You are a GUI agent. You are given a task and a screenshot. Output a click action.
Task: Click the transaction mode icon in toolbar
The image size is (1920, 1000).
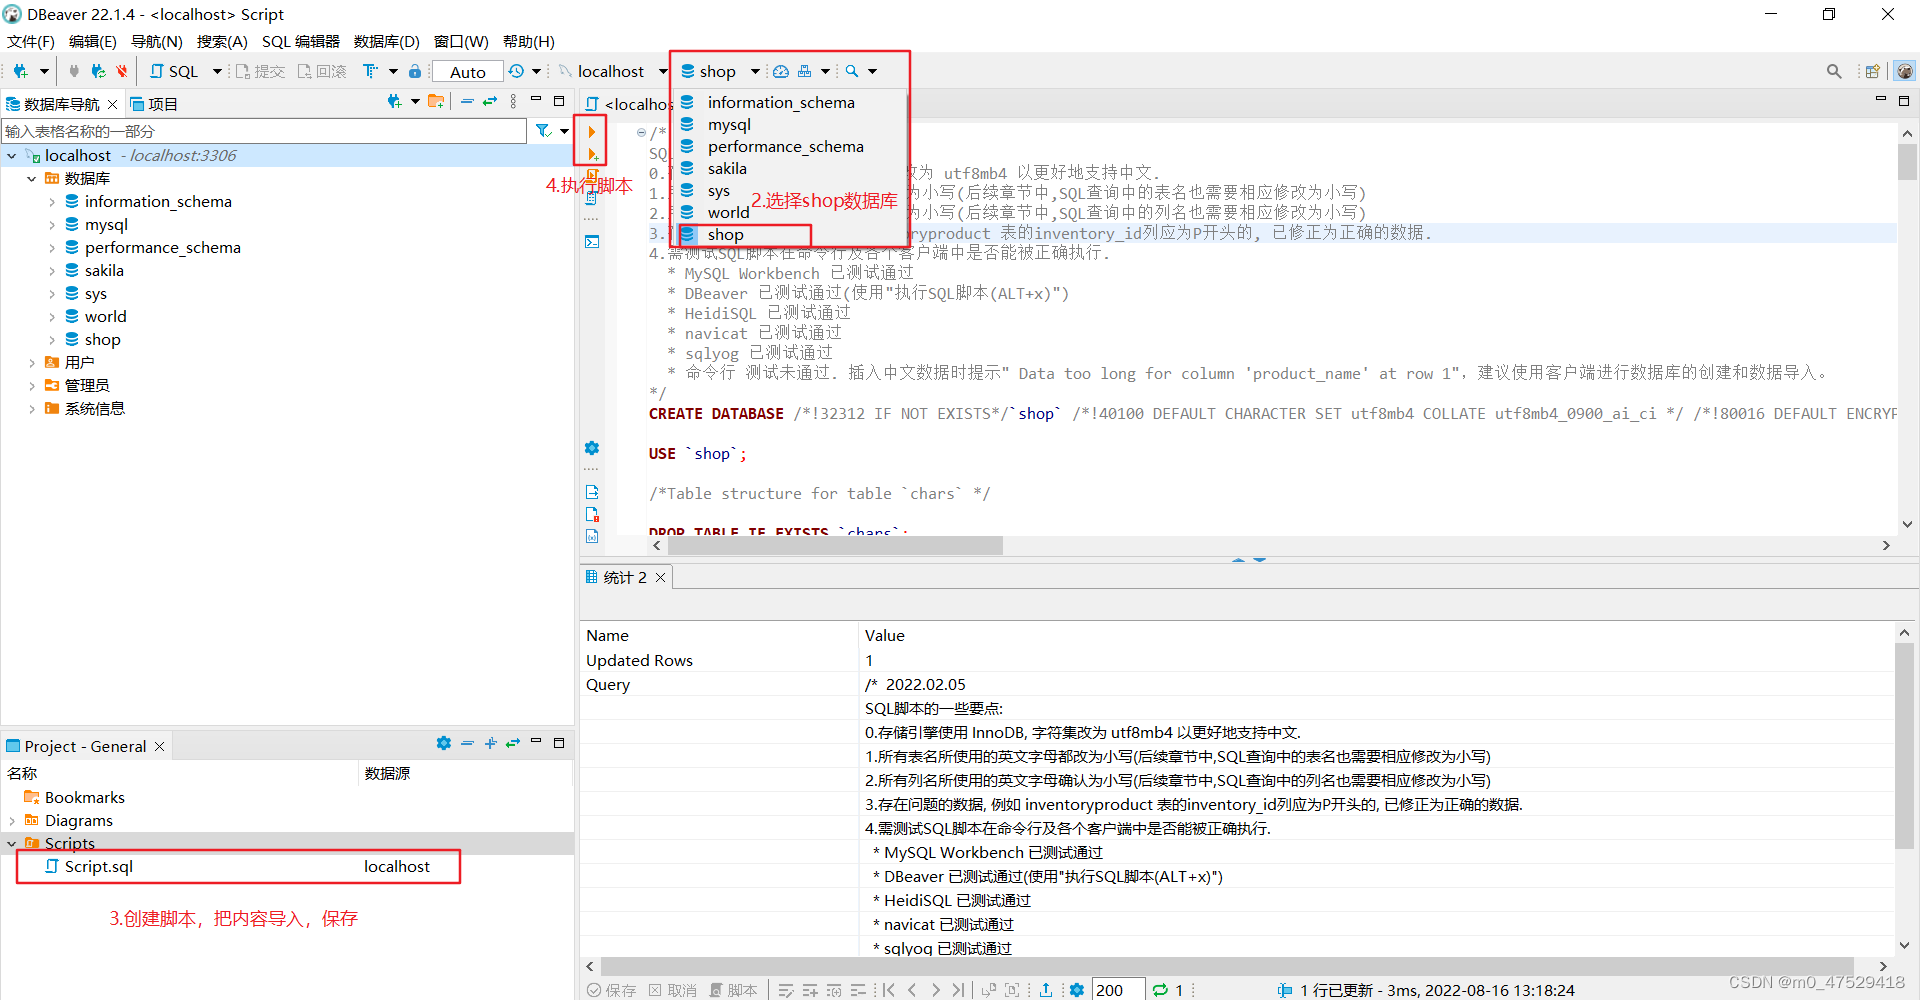(370, 71)
